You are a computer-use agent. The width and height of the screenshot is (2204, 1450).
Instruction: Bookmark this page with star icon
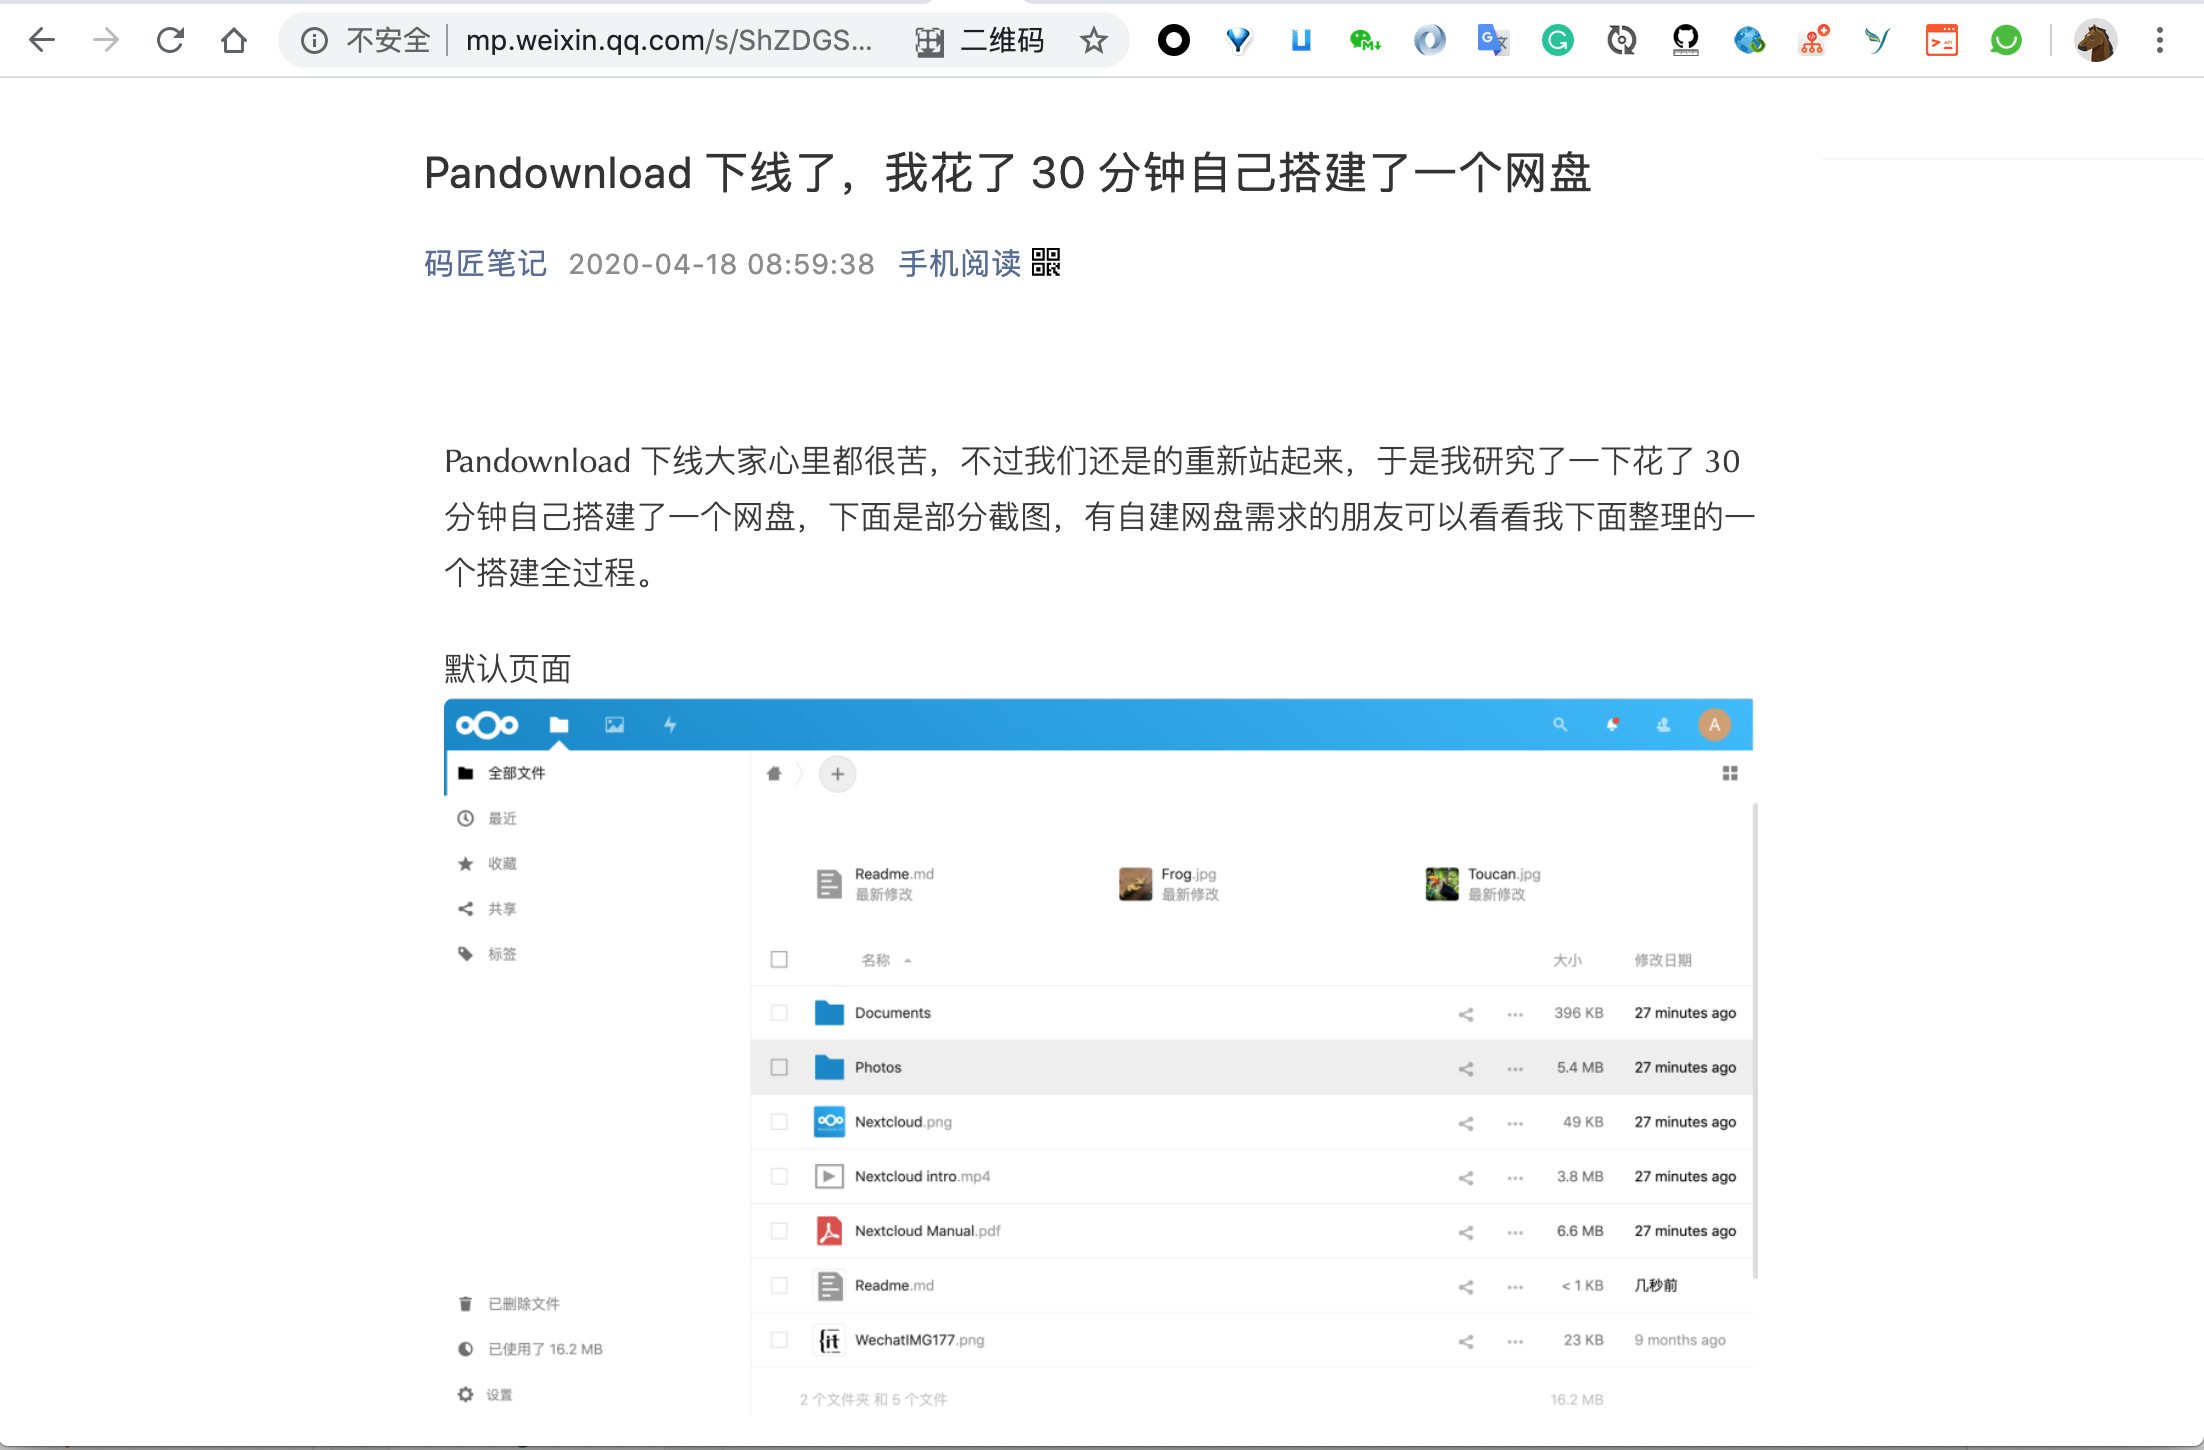(1094, 40)
